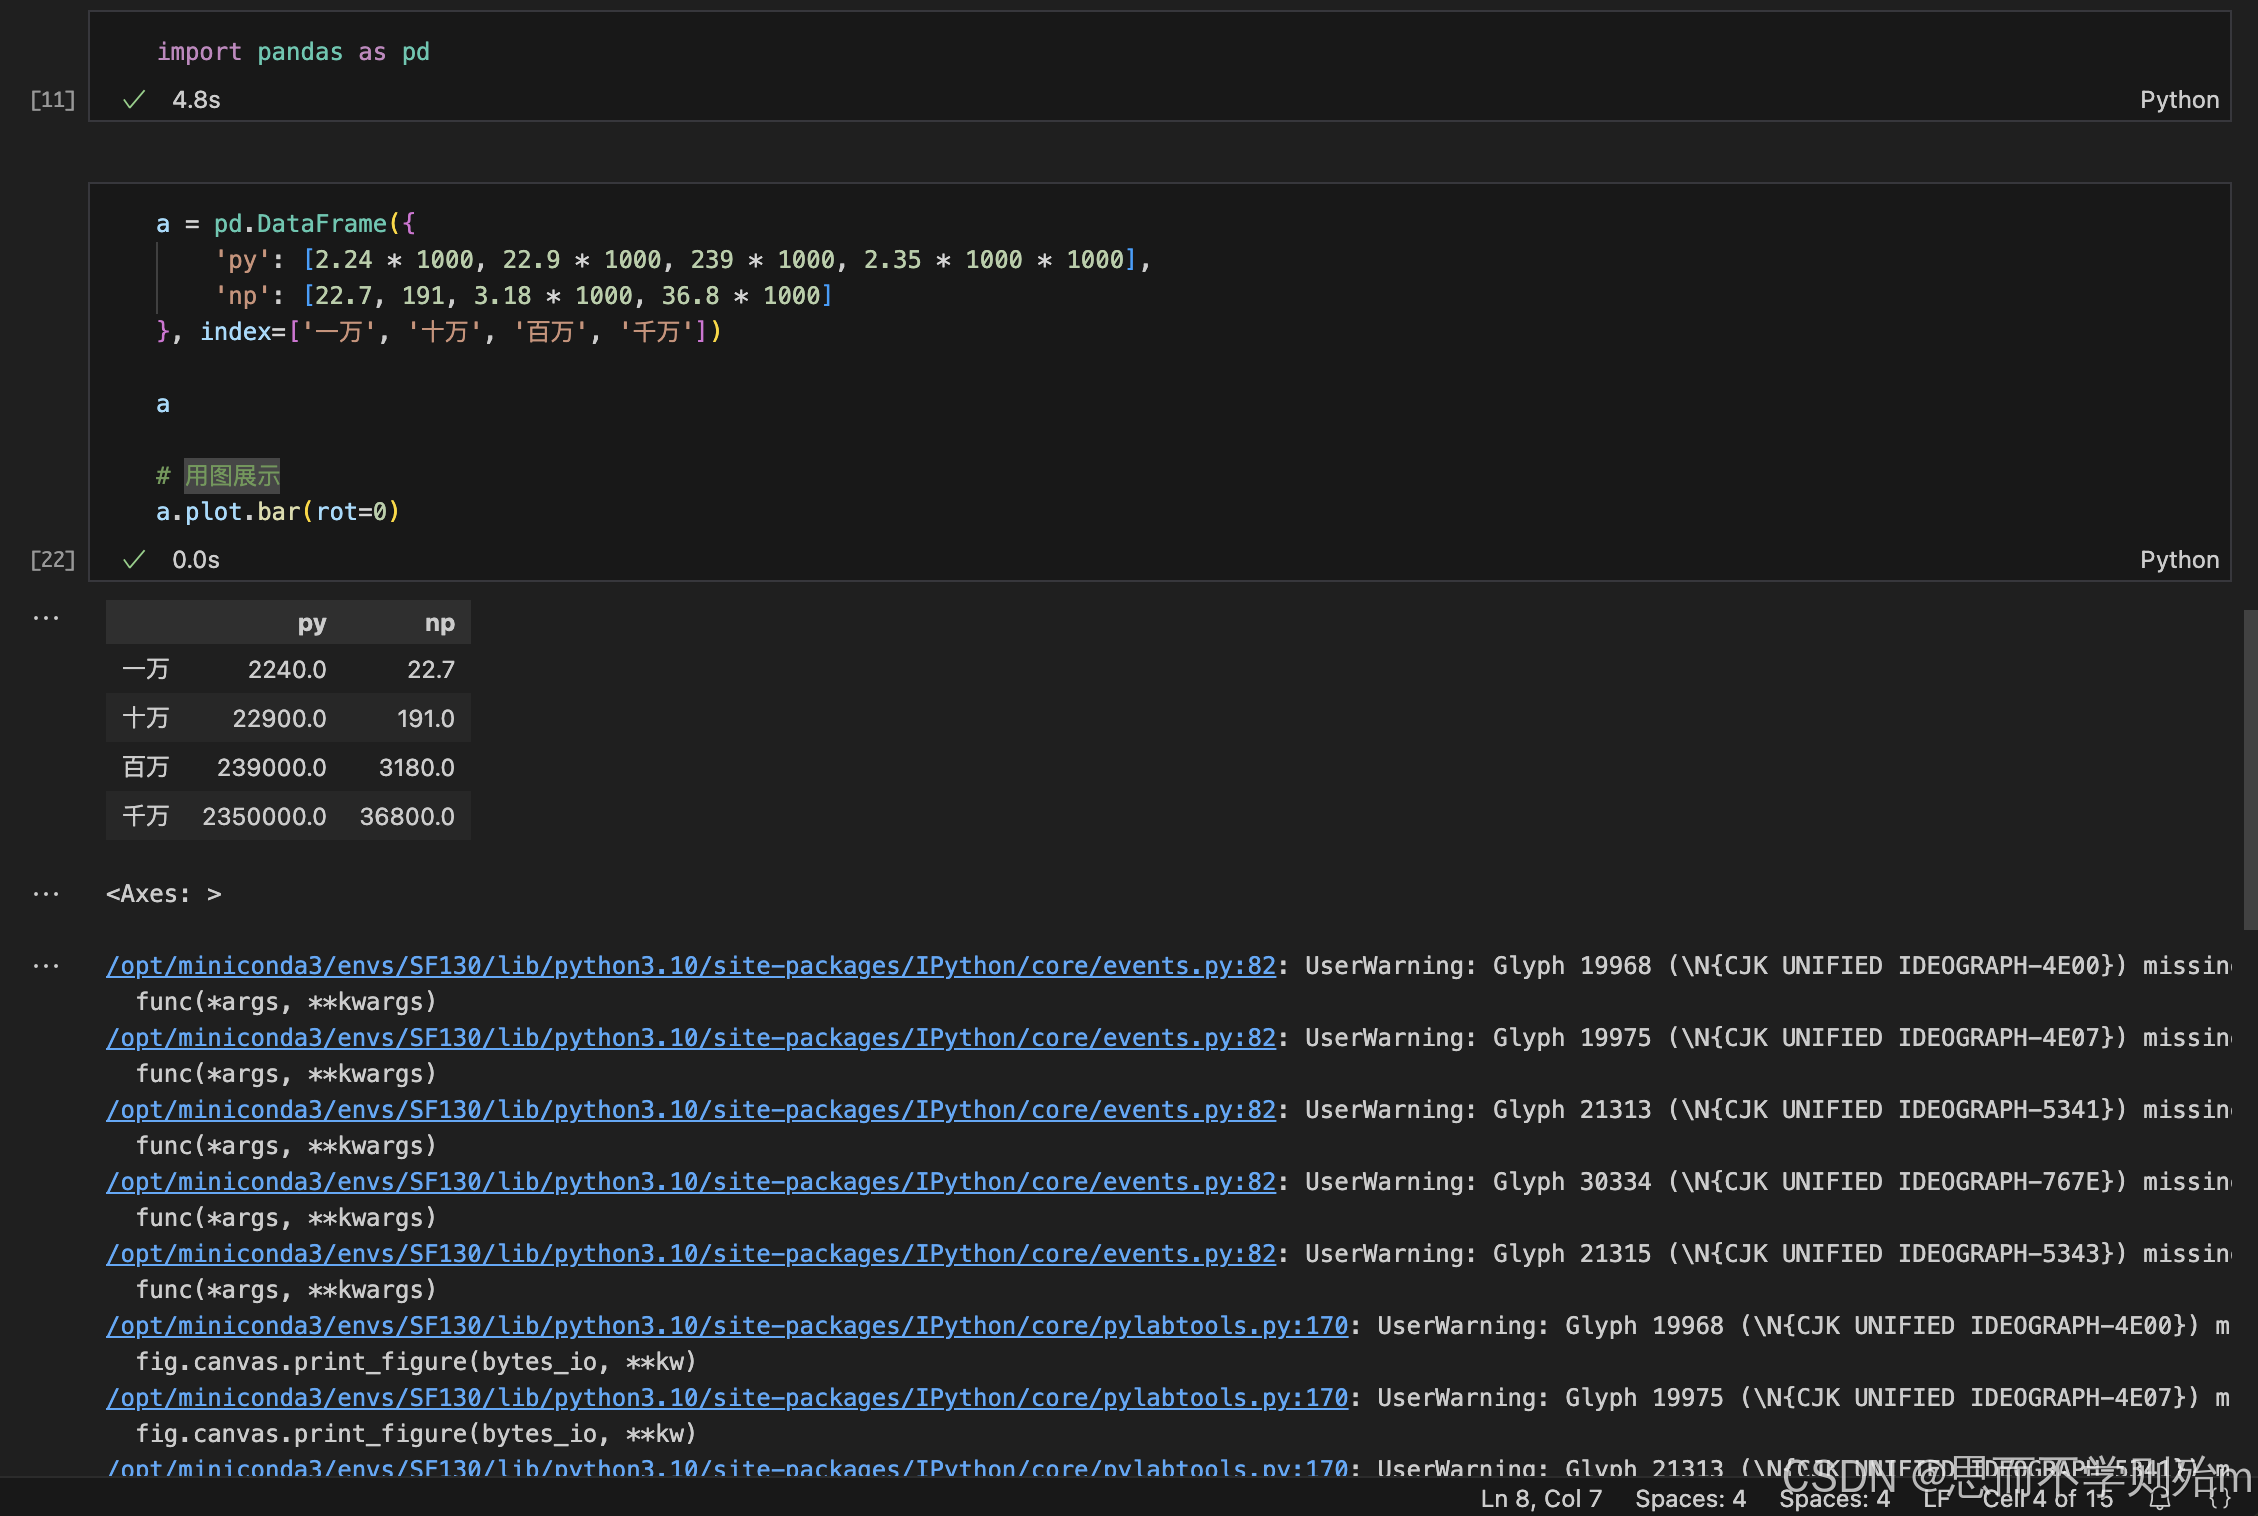Open the Python language picker of the import cell
The height and width of the screenshot is (1516, 2258).
[2179, 100]
